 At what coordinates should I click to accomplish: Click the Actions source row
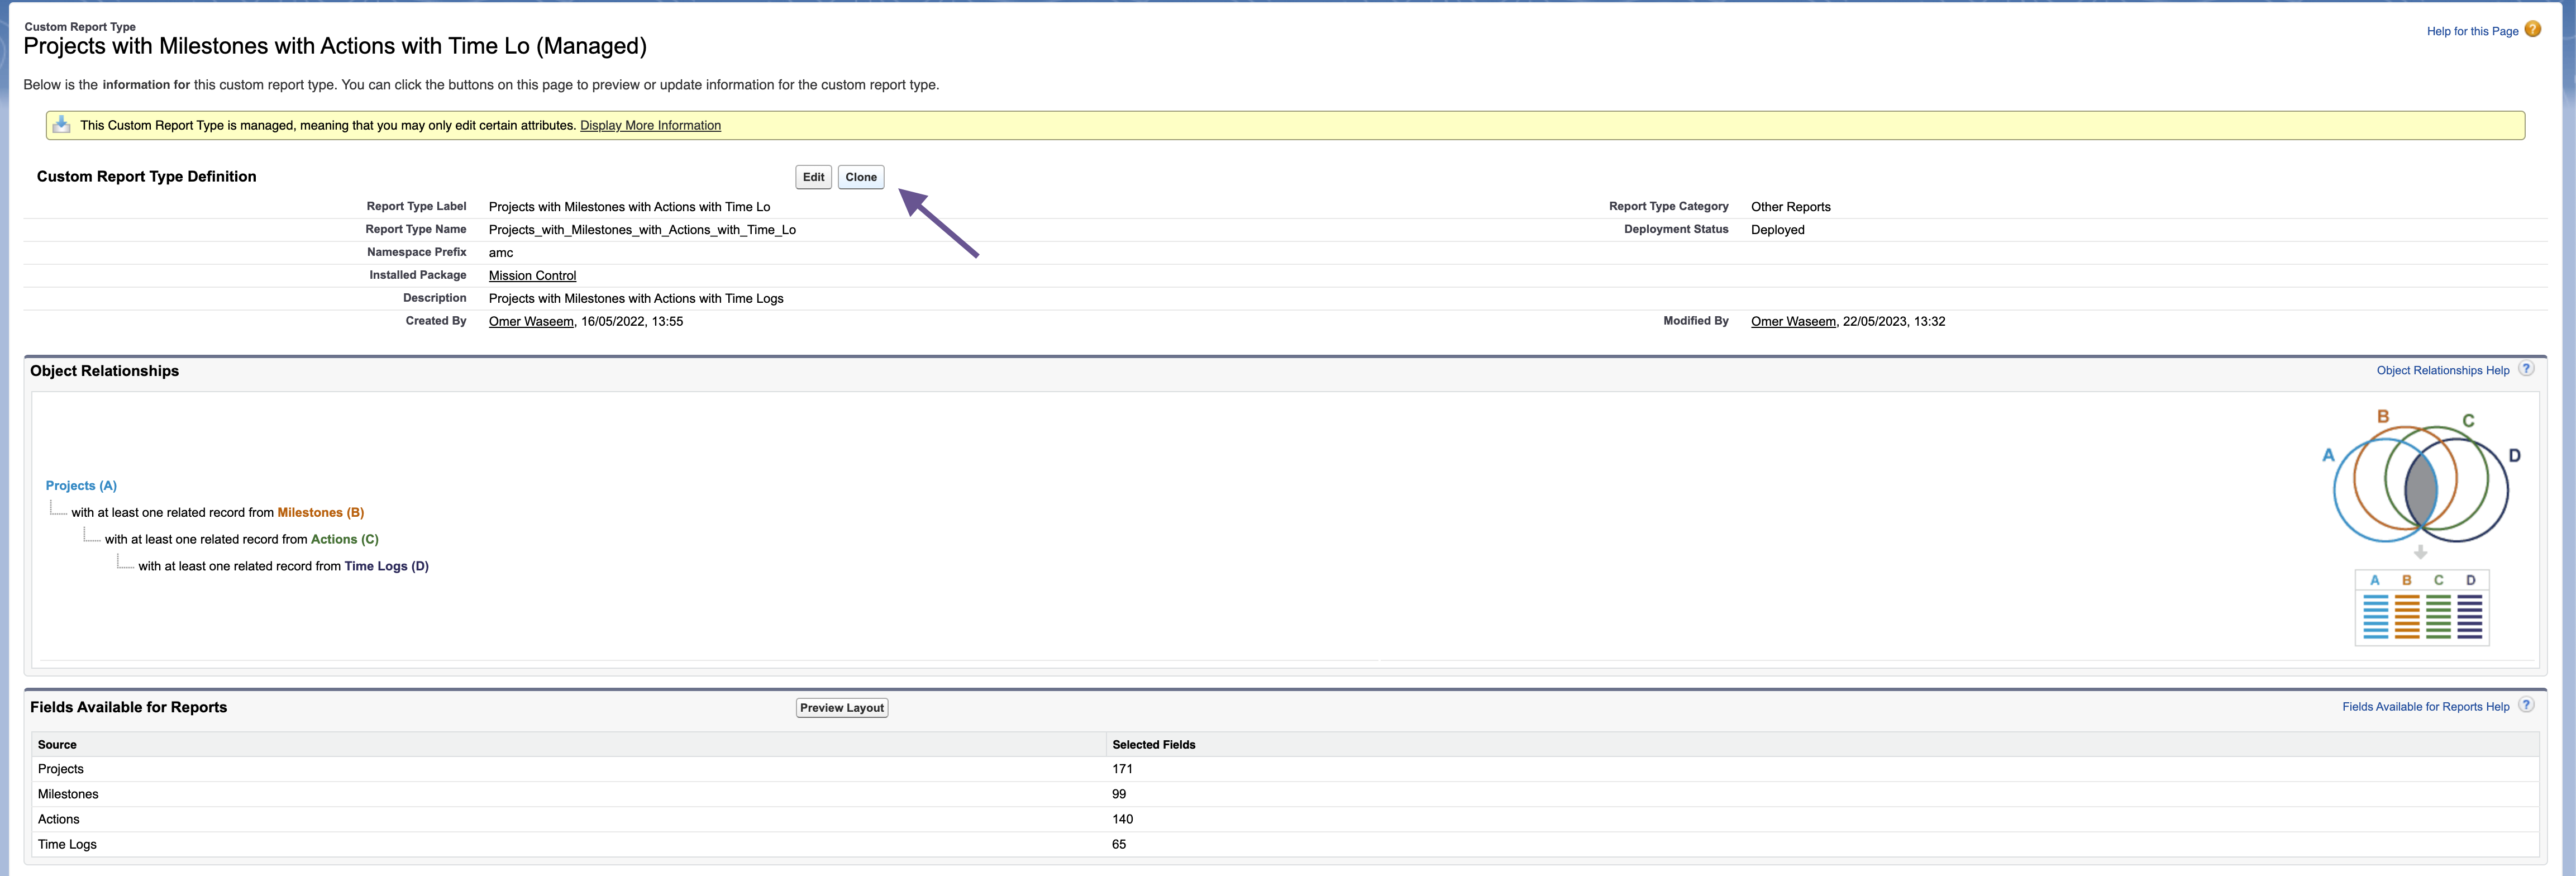click(x=1285, y=819)
